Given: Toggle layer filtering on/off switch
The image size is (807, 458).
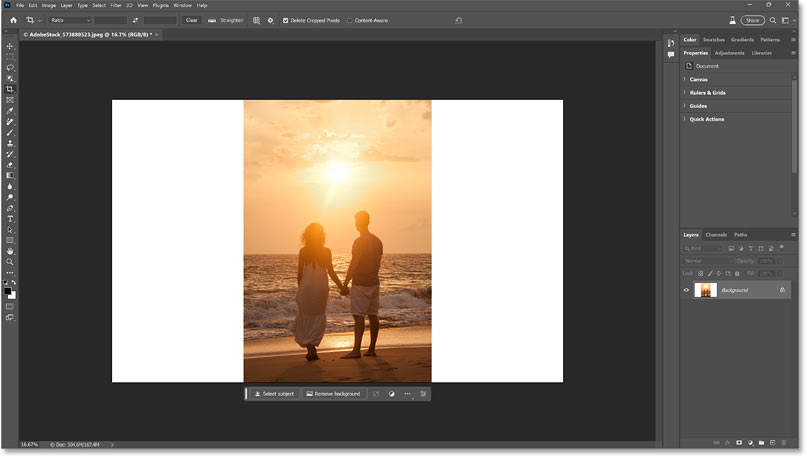Looking at the screenshot, I should point(782,248).
